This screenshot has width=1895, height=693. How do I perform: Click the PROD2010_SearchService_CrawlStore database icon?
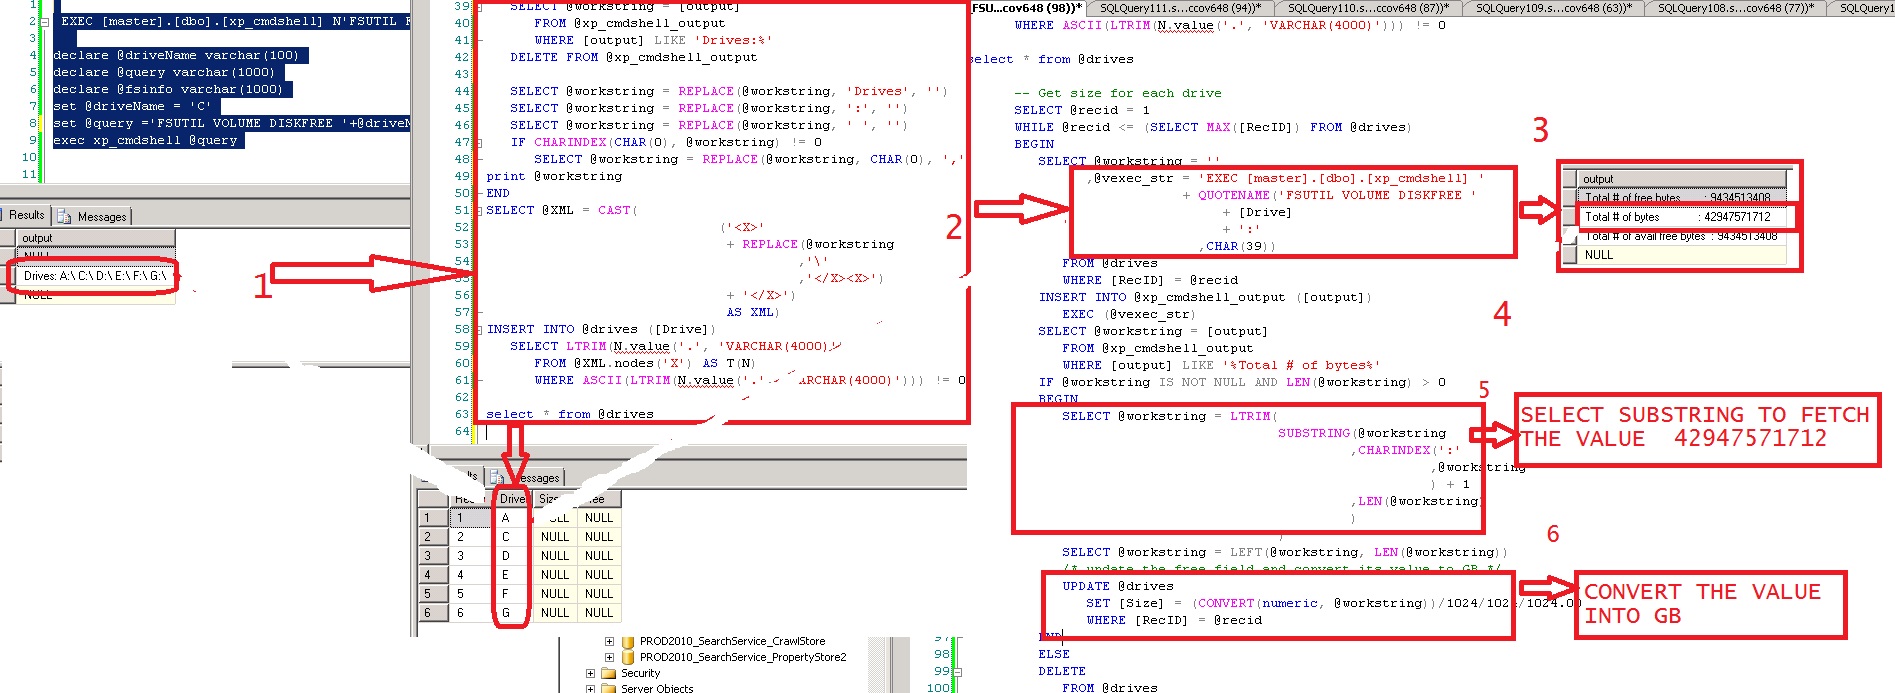pyautogui.click(x=628, y=642)
